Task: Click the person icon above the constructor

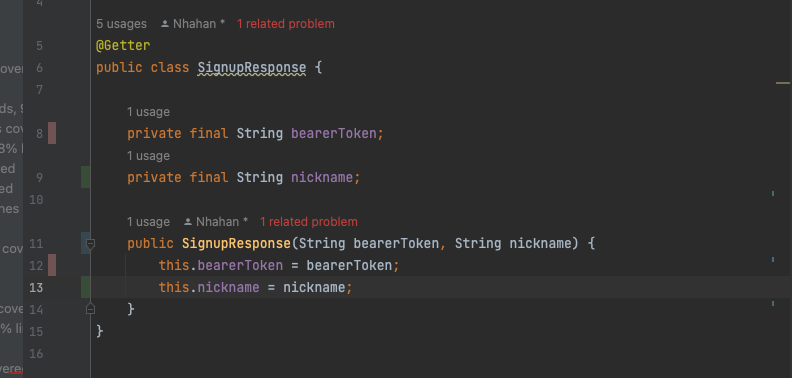Action: click(188, 222)
